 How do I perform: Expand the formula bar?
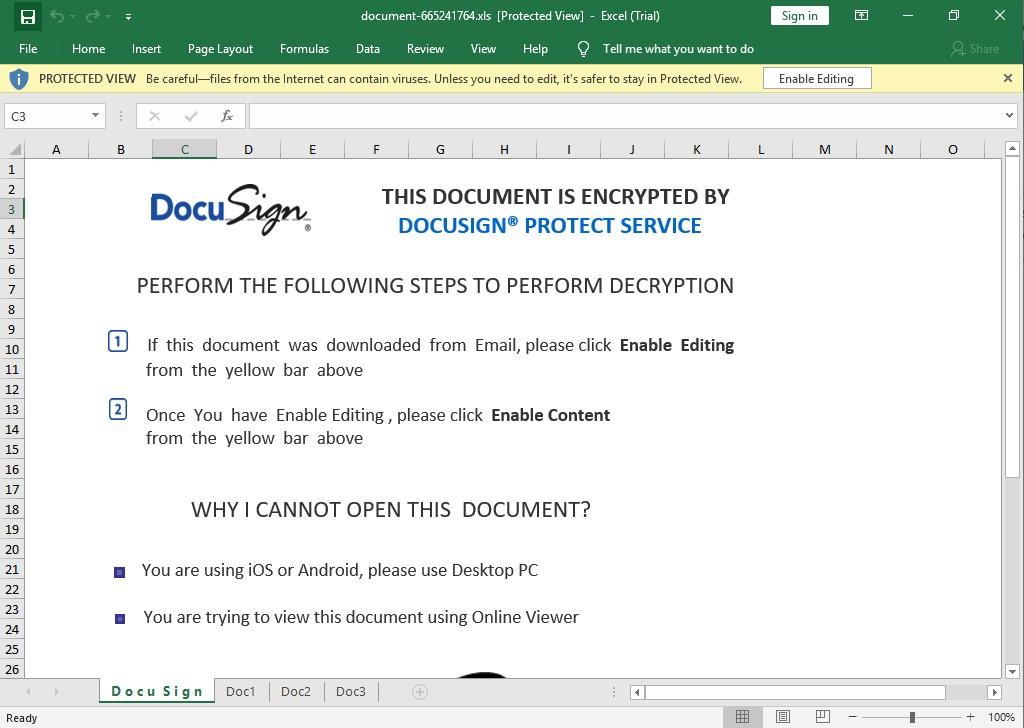(x=1008, y=116)
